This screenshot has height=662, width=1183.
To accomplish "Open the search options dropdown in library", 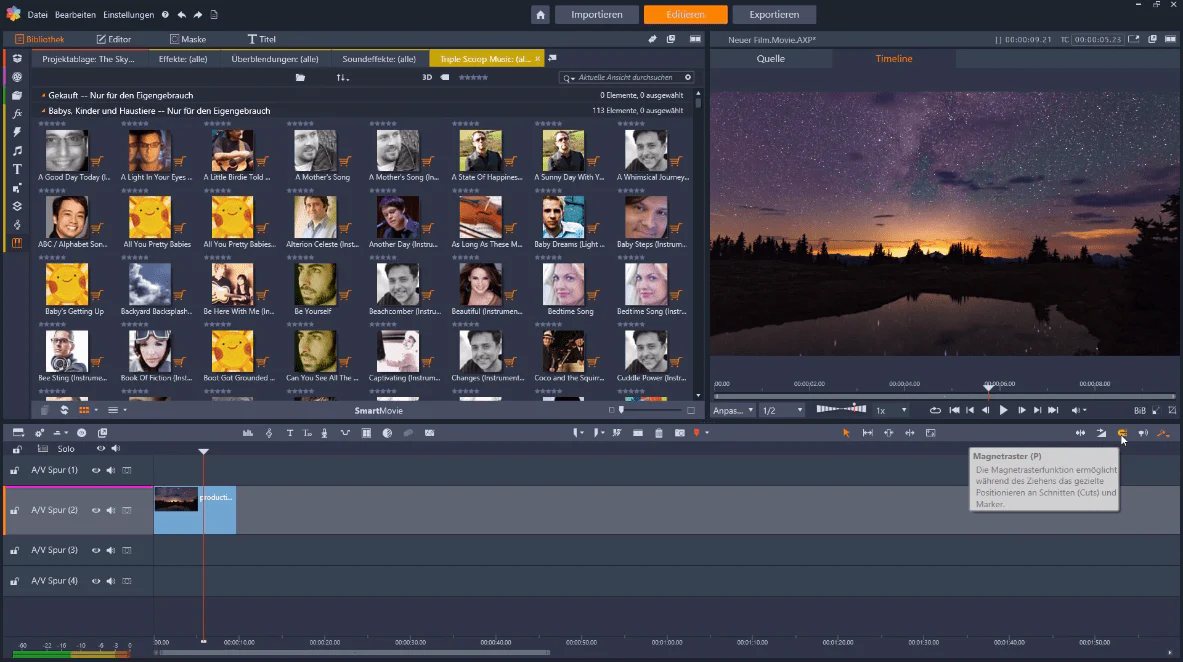I will 569,78.
